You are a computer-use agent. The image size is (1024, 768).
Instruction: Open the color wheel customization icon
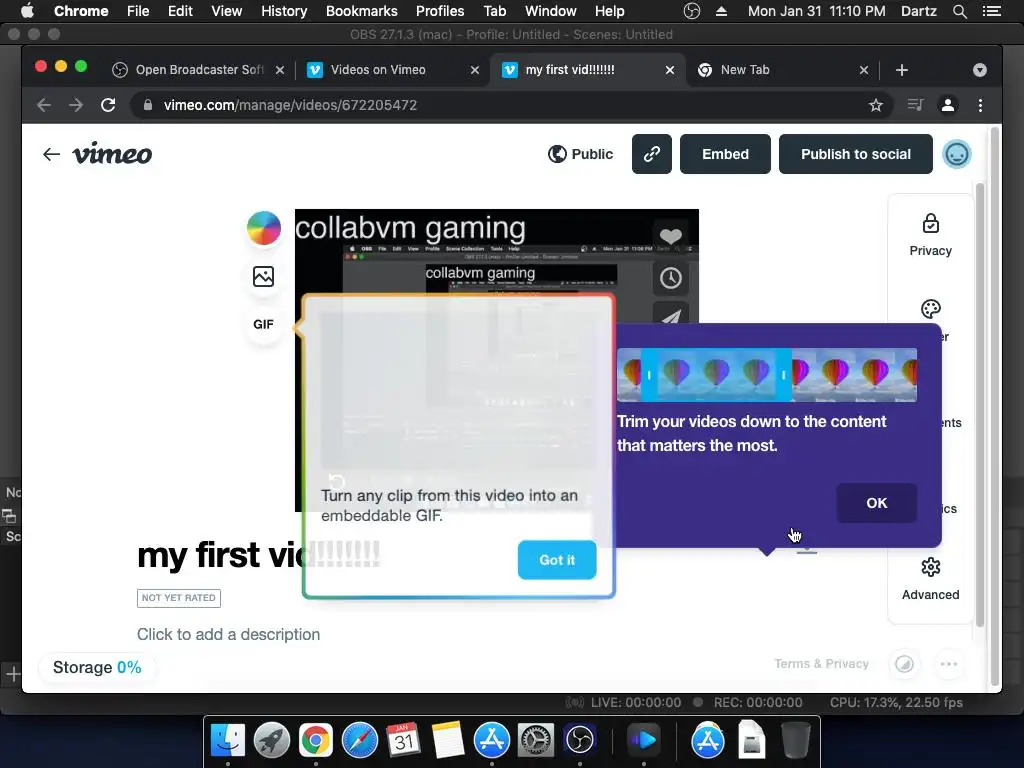tap(264, 228)
